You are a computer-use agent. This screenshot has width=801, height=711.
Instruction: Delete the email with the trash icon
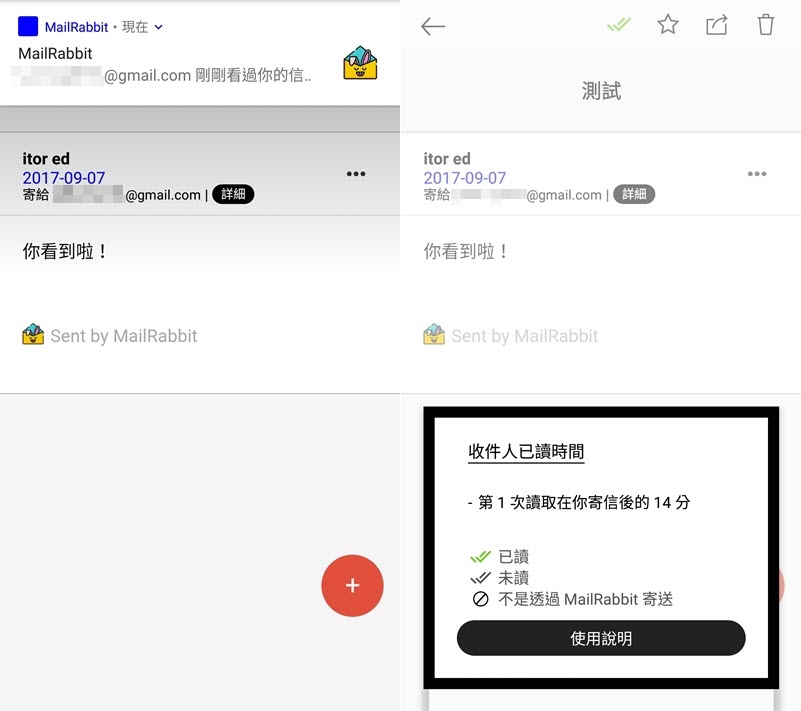coord(766,25)
